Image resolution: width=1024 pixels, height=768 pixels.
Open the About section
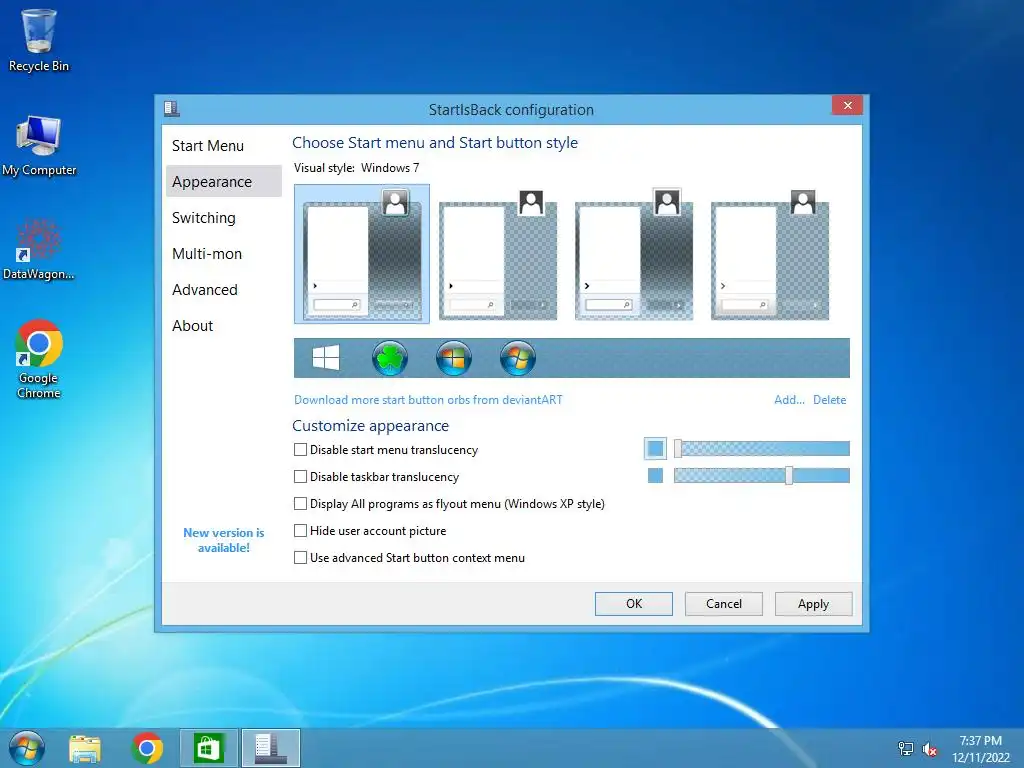coord(223,325)
